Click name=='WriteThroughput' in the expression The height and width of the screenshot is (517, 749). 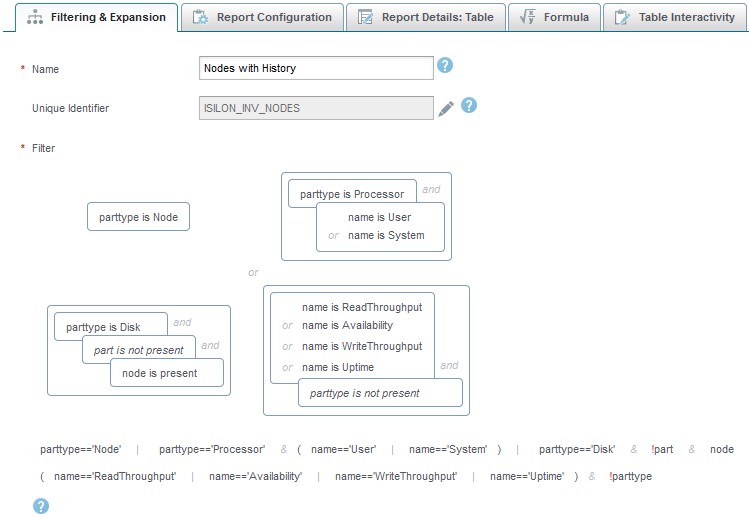coord(396,476)
